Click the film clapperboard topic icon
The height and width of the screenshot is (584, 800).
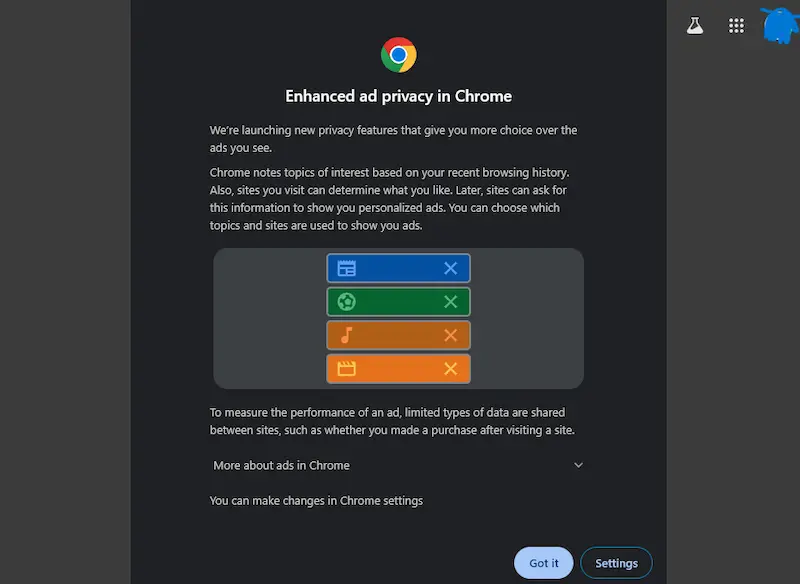click(x=347, y=368)
